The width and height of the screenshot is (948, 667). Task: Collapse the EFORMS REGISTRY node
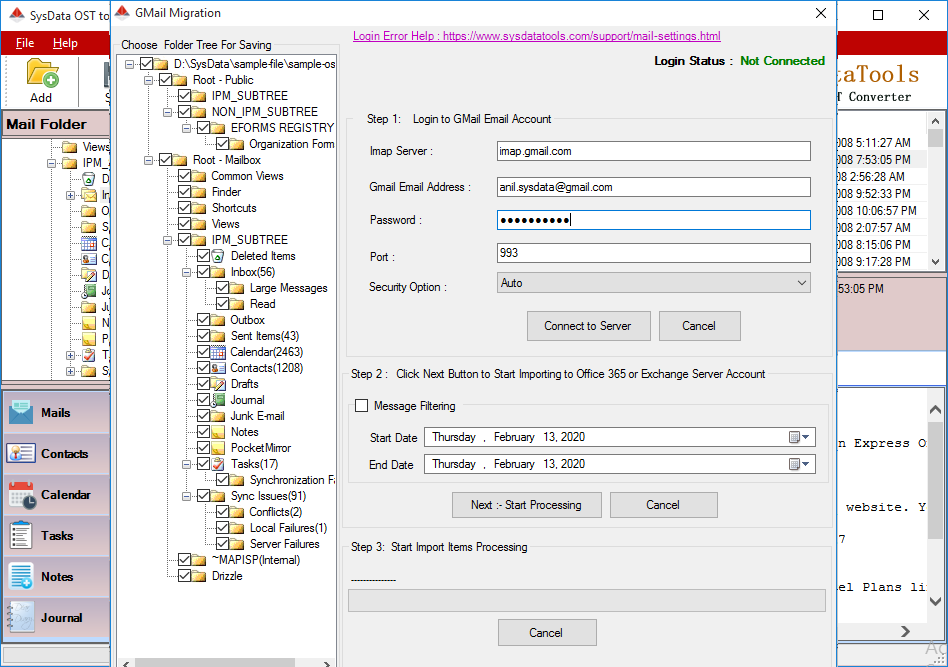click(x=186, y=128)
